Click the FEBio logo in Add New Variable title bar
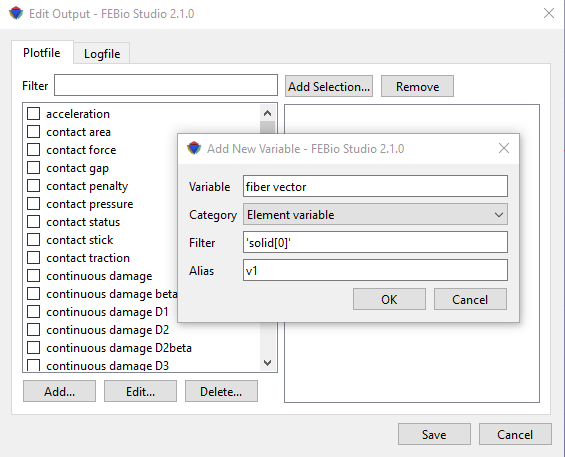 [194, 148]
